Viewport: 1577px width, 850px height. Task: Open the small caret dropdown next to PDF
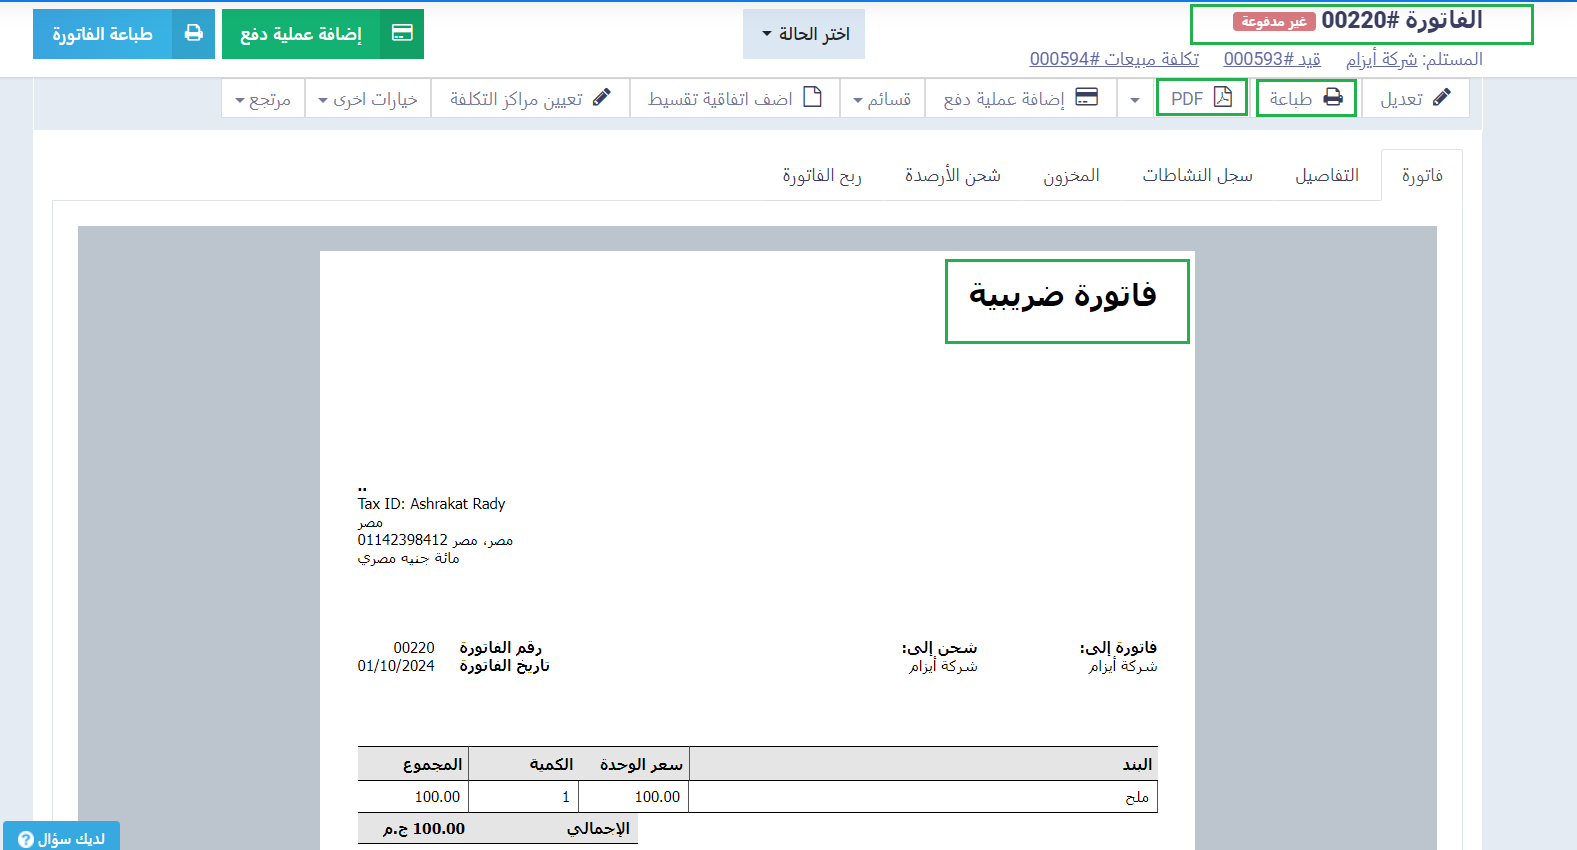pyautogui.click(x=1135, y=99)
